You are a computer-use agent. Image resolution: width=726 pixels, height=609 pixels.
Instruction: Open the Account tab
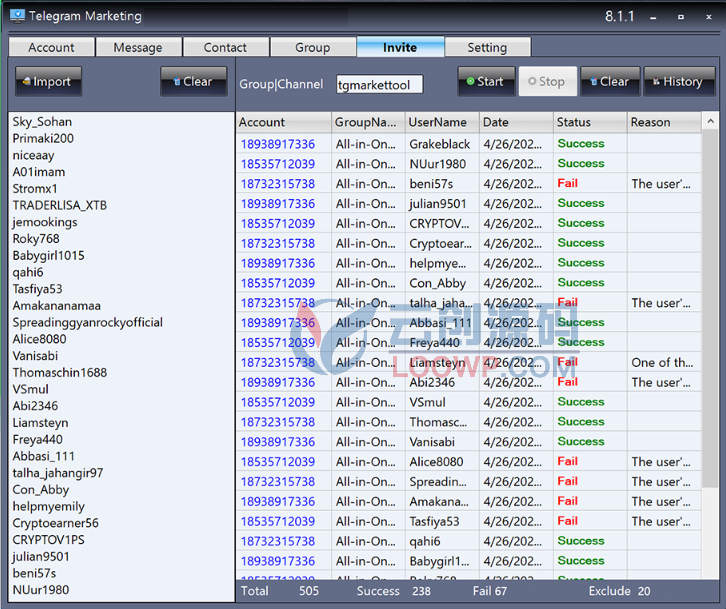pyautogui.click(x=51, y=47)
